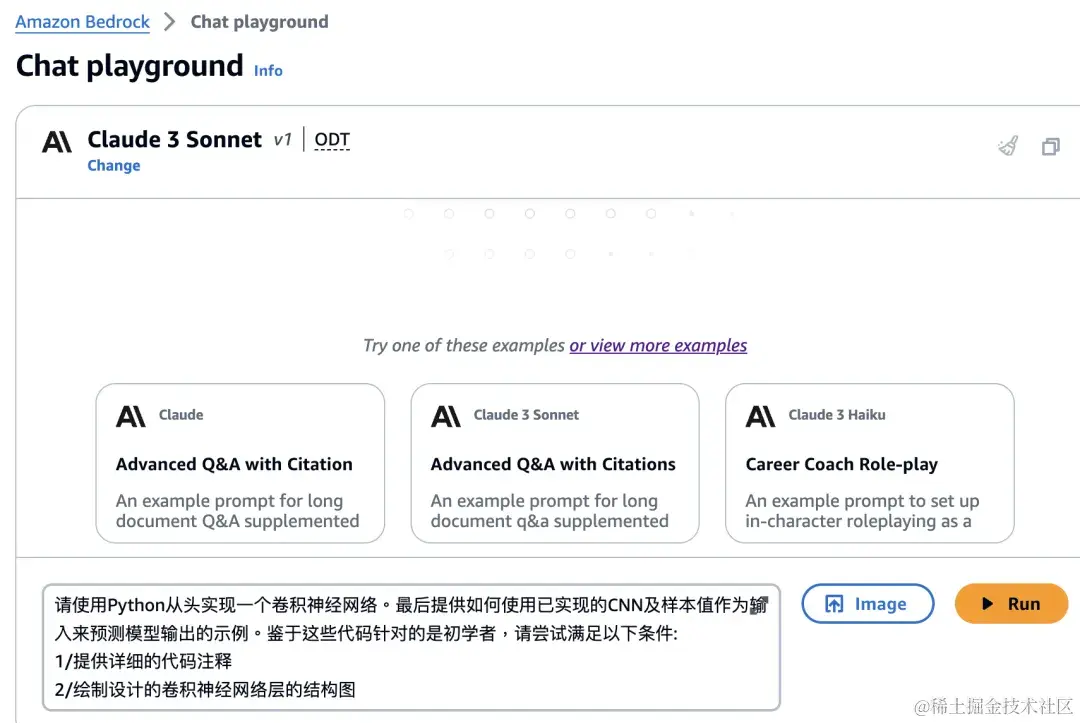Click the copy icon near top right
This screenshot has height=723, width=1080.
pos(1050,147)
